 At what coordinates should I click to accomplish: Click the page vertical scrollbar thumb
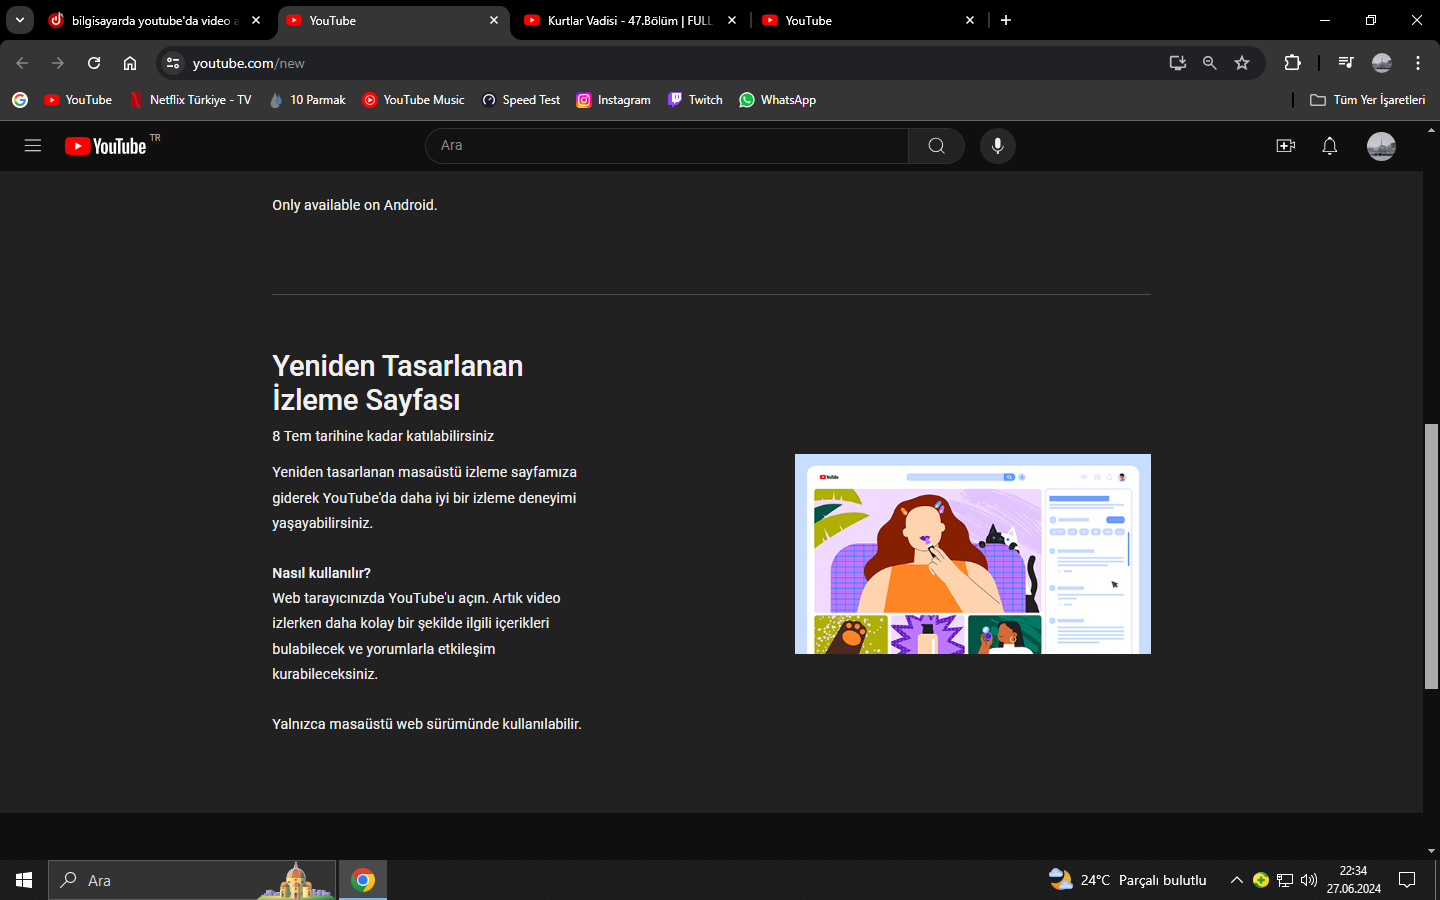(x=1432, y=556)
